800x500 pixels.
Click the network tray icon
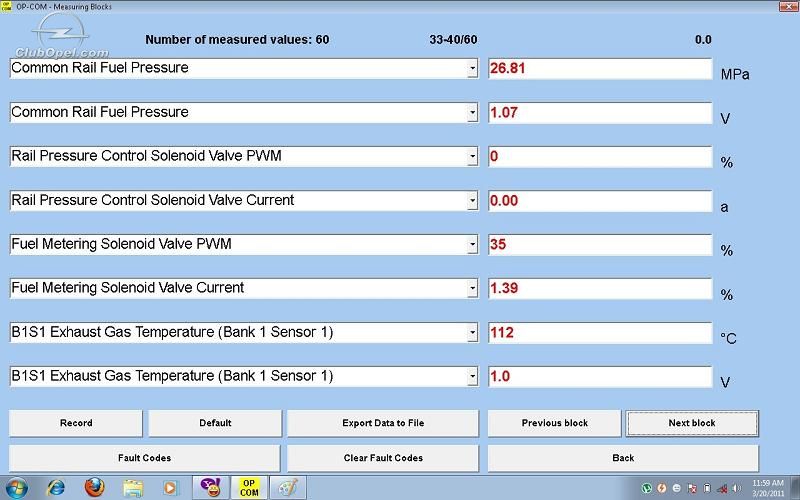pyautogui.click(x=722, y=489)
